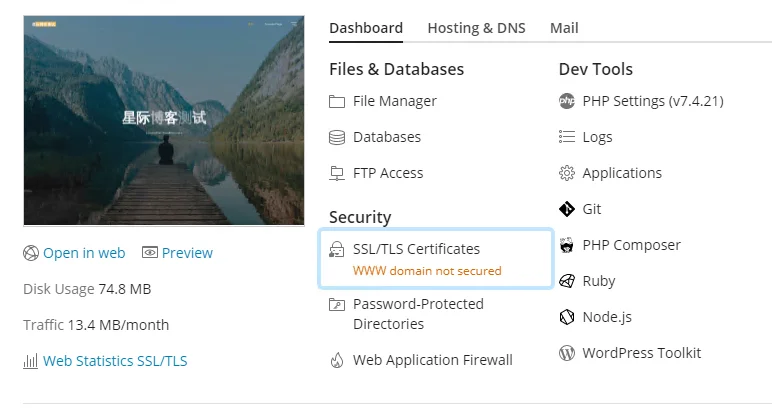Image resolution: width=781 pixels, height=411 pixels.
Task: Click the Node.js hexagon icon
Action: click(x=567, y=317)
